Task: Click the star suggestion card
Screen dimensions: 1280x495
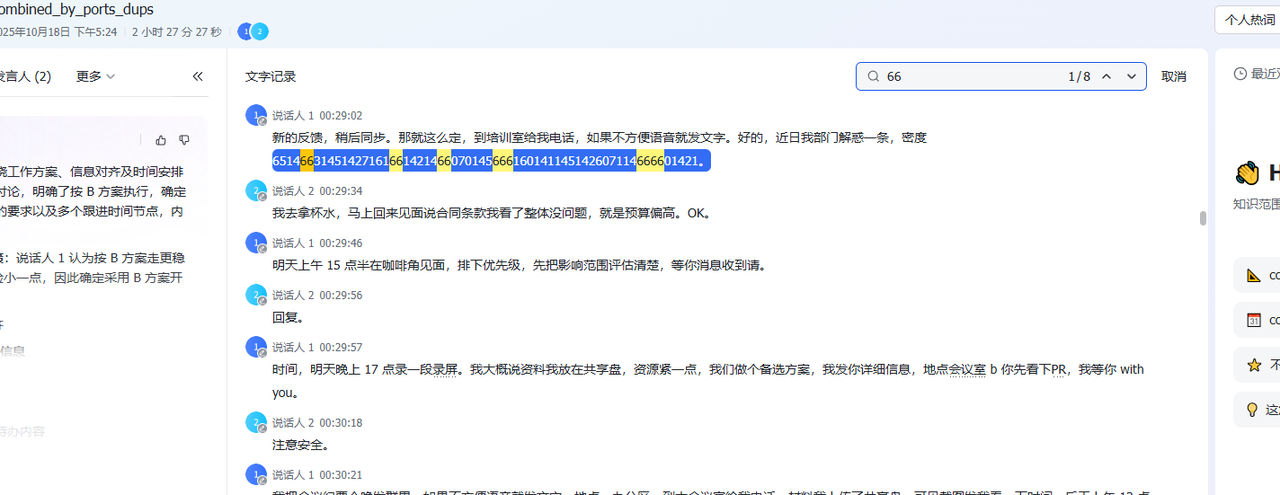Action: [x=1256, y=365]
